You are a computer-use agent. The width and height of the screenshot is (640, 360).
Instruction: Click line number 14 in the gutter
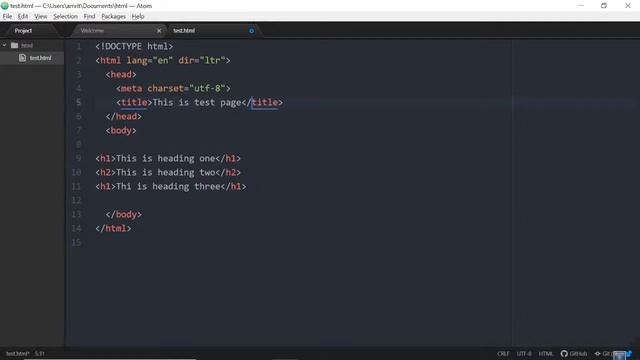(76, 228)
